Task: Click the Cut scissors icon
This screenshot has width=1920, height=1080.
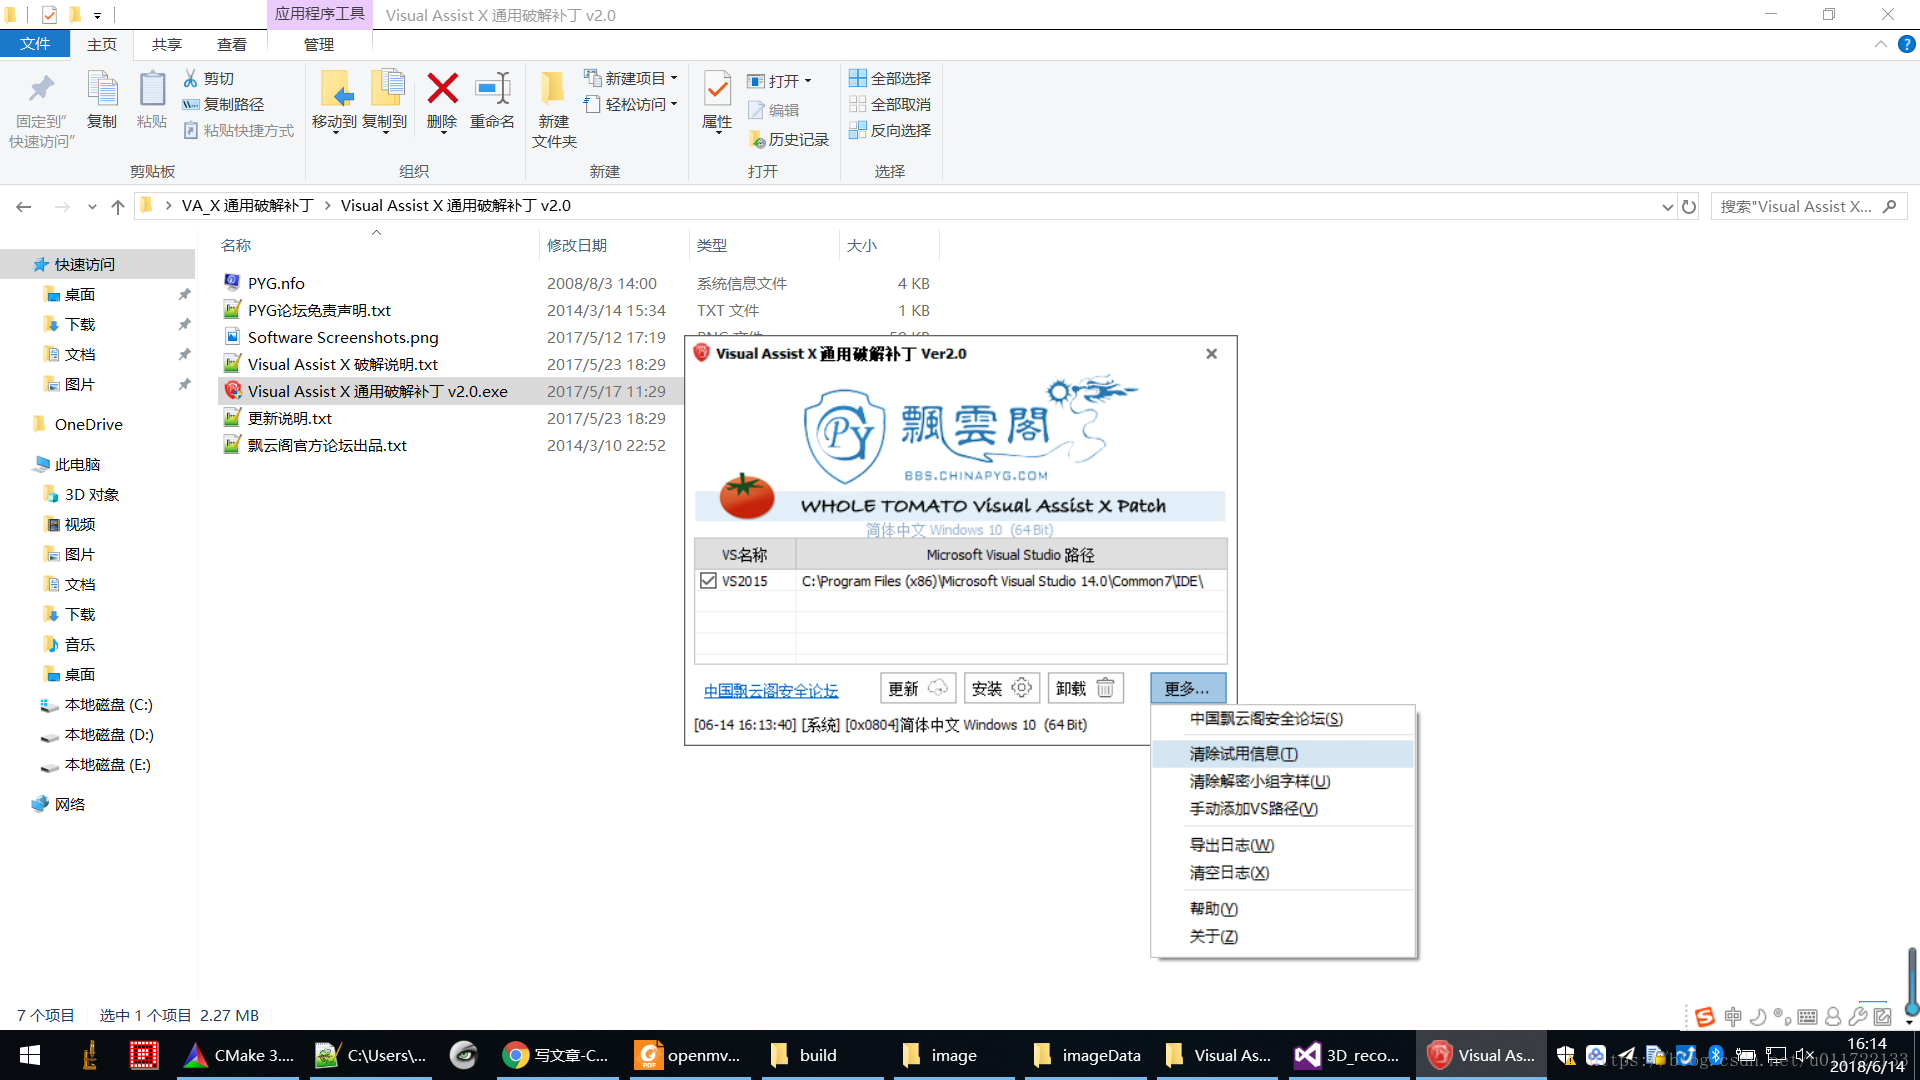Action: [191, 78]
